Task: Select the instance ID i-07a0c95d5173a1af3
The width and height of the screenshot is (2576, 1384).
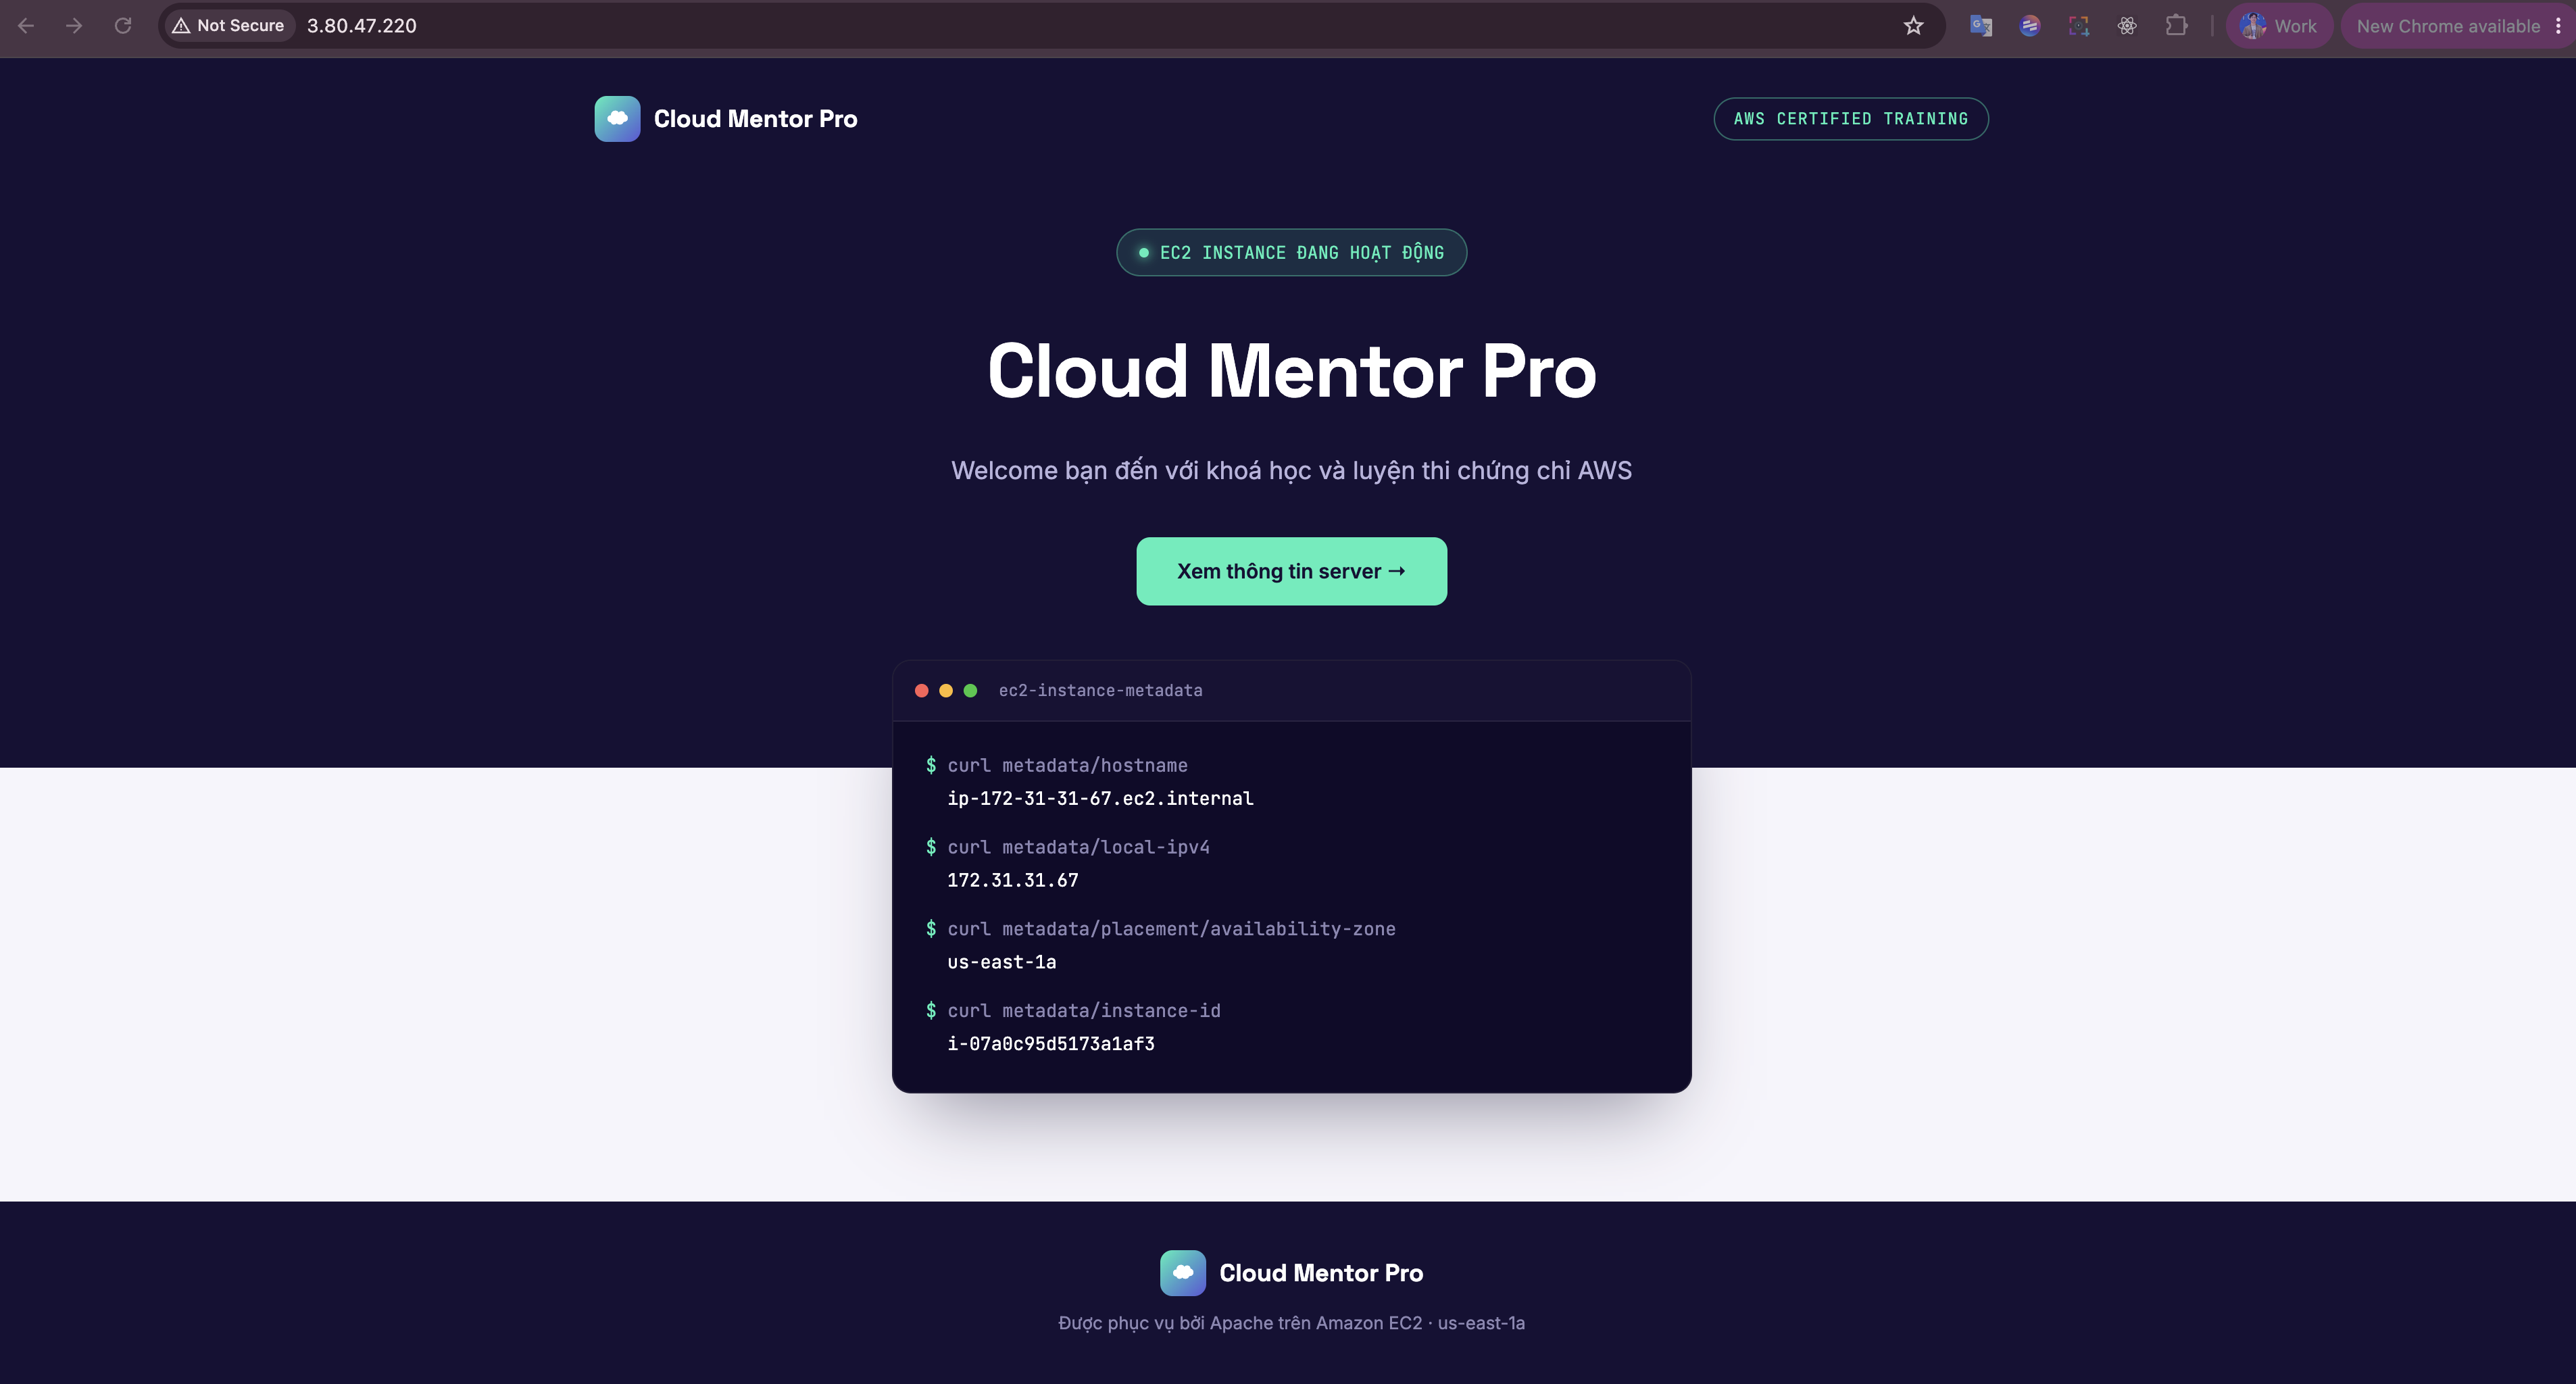Action: tap(1051, 1045)
